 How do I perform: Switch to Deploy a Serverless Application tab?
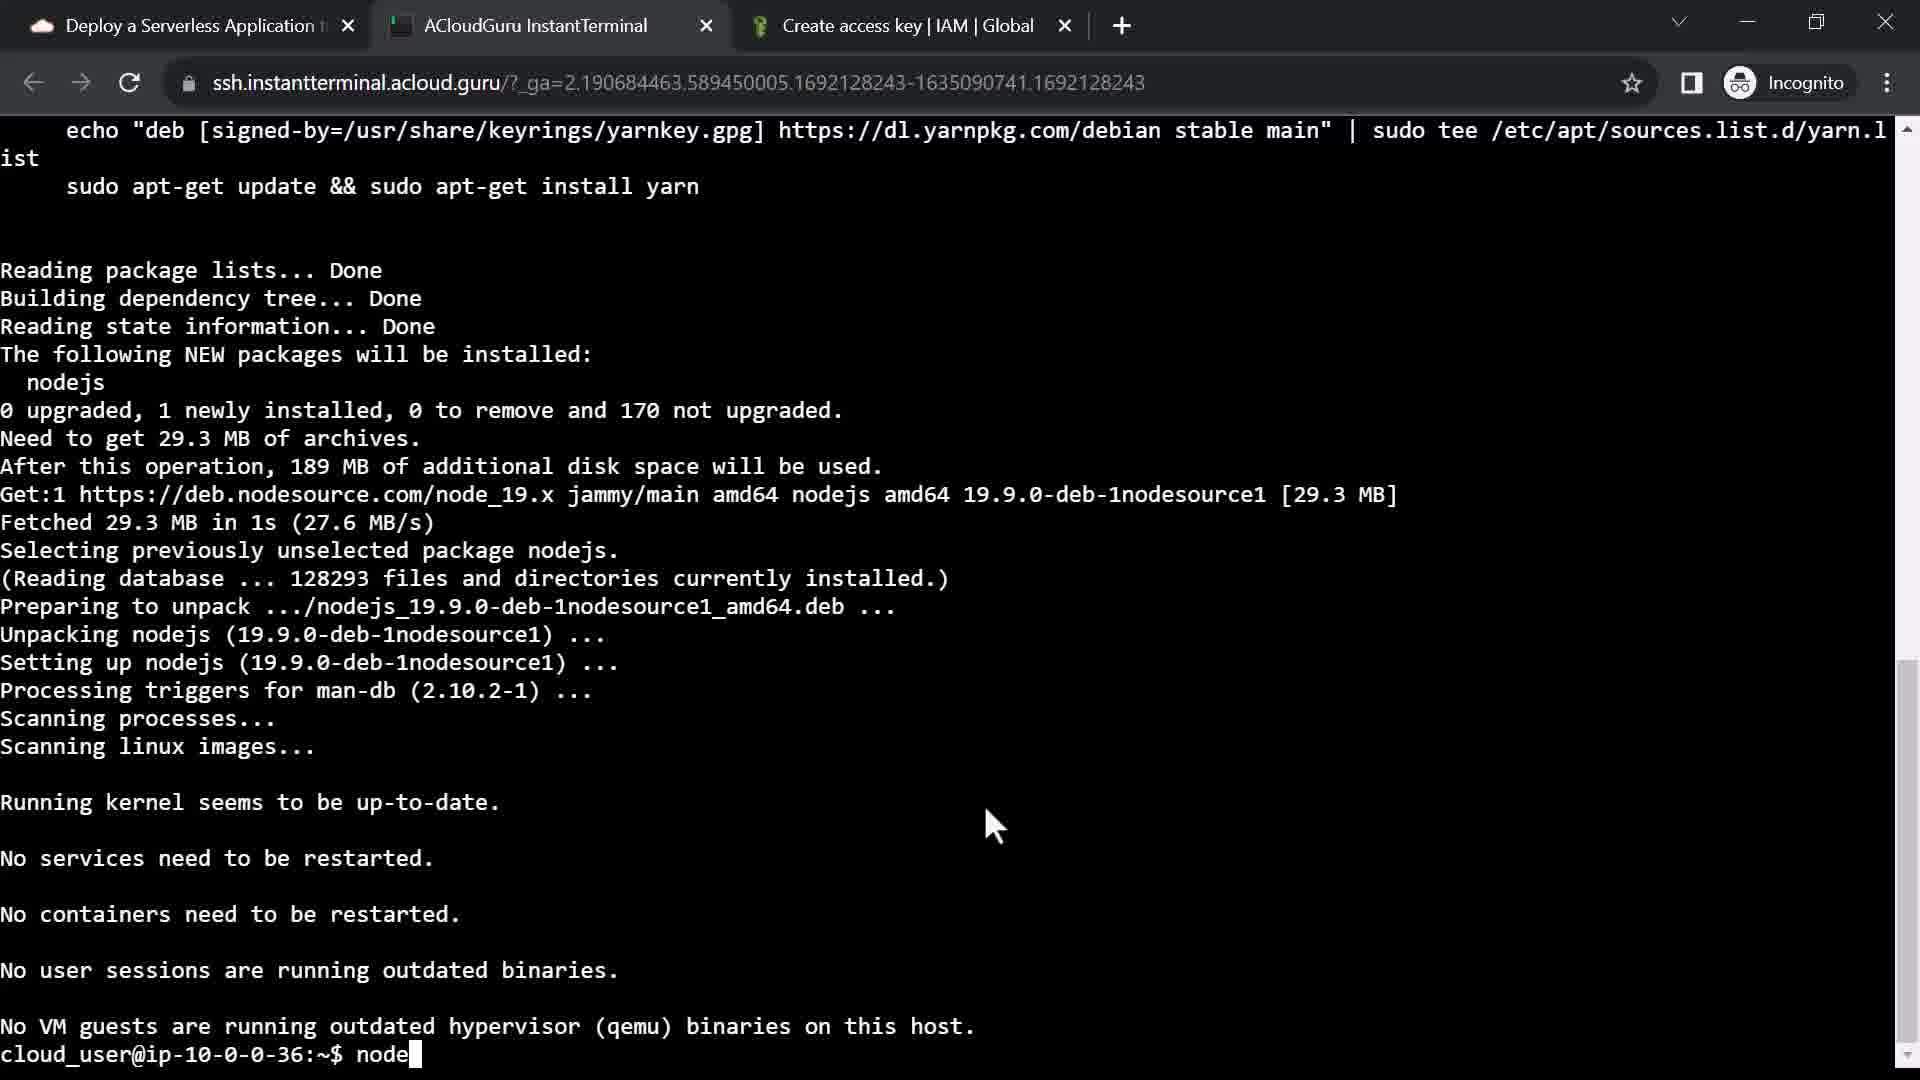click(x=190, y=26)
